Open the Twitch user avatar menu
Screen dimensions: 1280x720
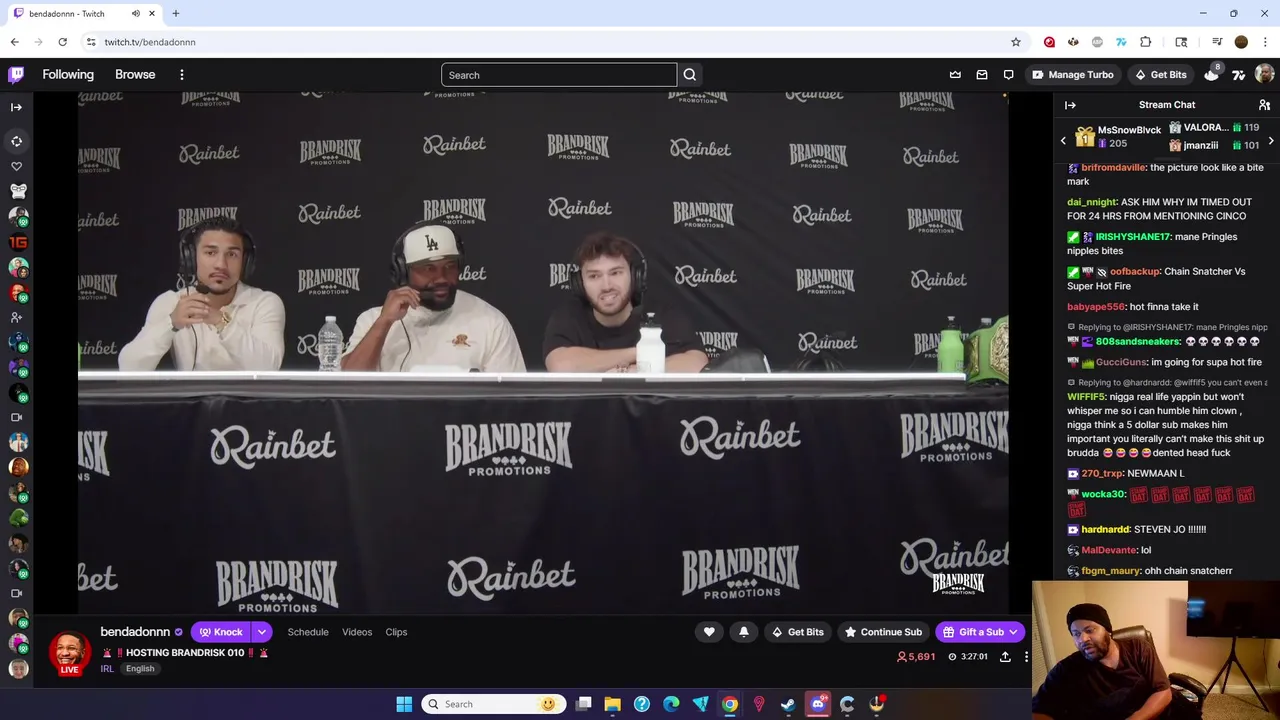(1264, 75)
